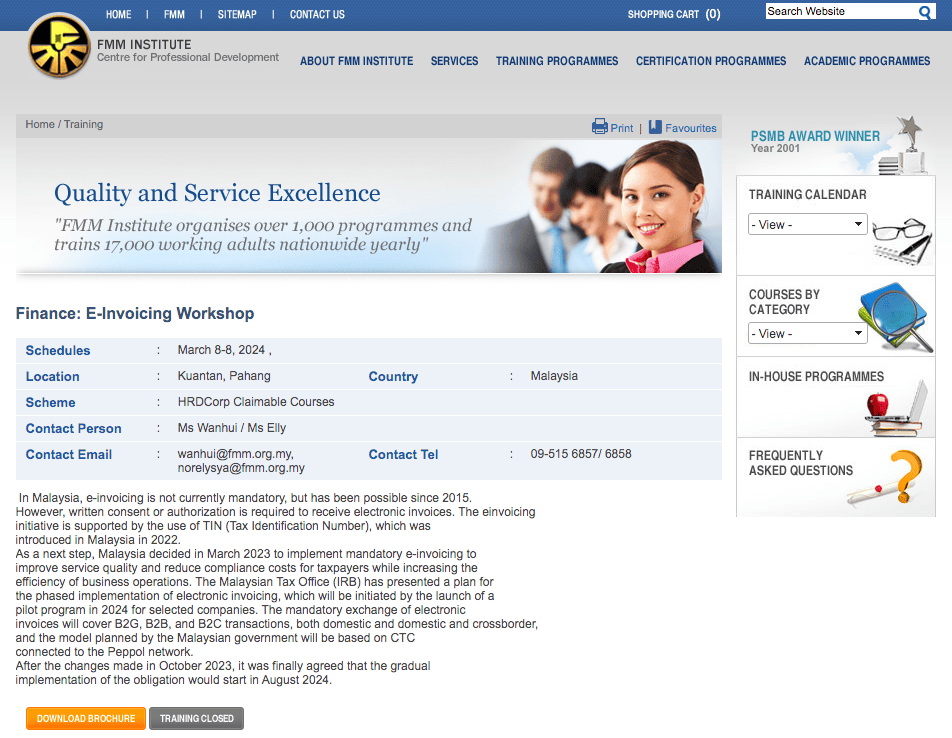952x738 pixels.
Task: Click the printer icon
Action: coord(600,126)
